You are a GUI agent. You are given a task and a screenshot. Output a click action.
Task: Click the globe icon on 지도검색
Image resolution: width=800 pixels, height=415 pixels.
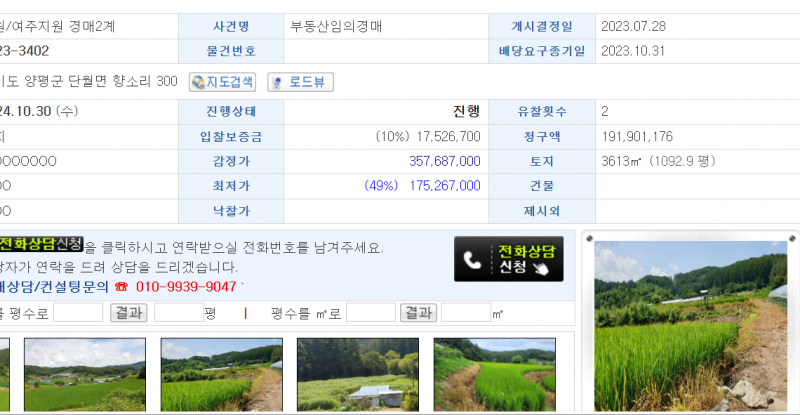point(198,82)
